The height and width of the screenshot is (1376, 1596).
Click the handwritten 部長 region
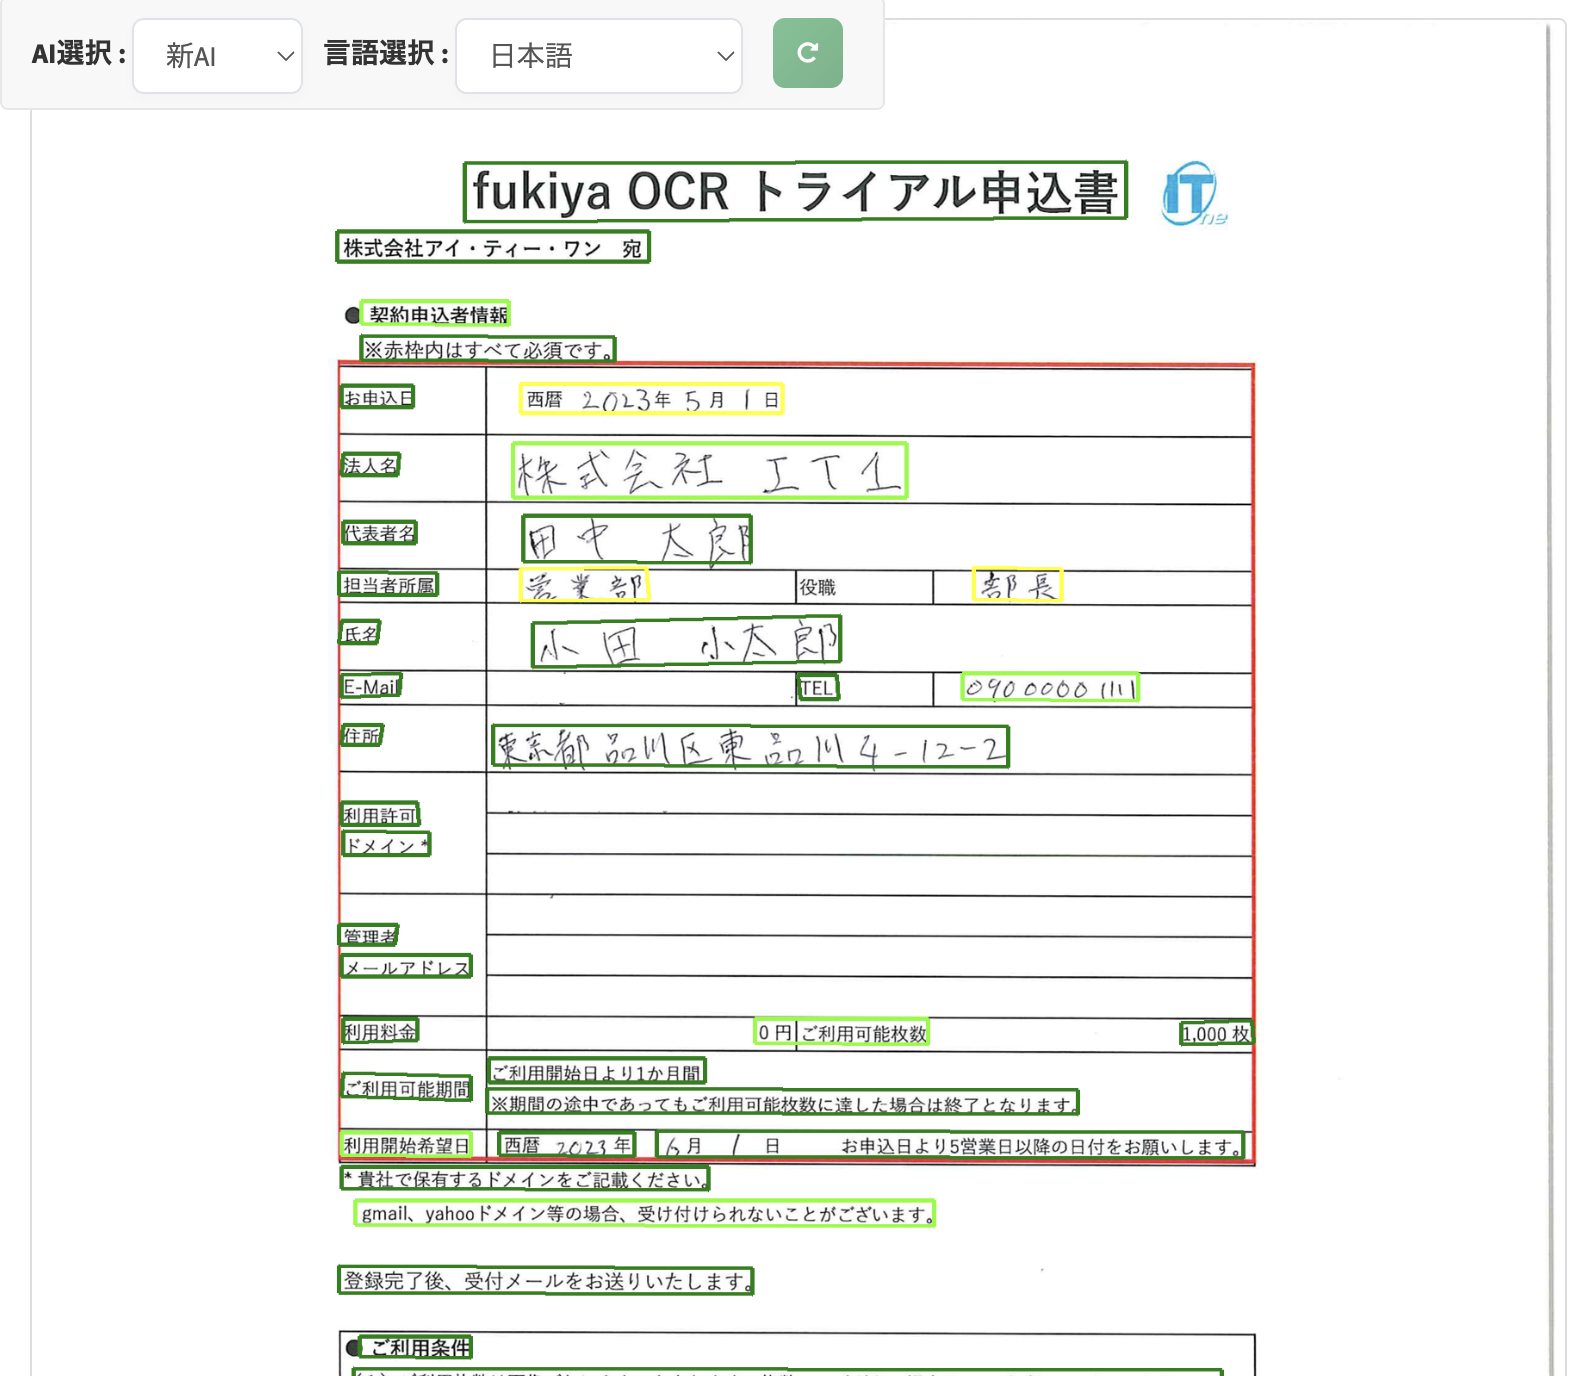pos(1017,584)
